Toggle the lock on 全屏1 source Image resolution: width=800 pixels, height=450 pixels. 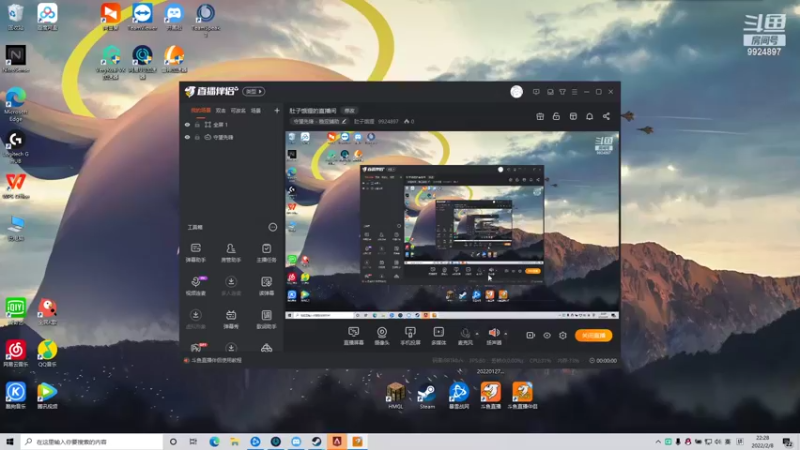pos(197,124)
